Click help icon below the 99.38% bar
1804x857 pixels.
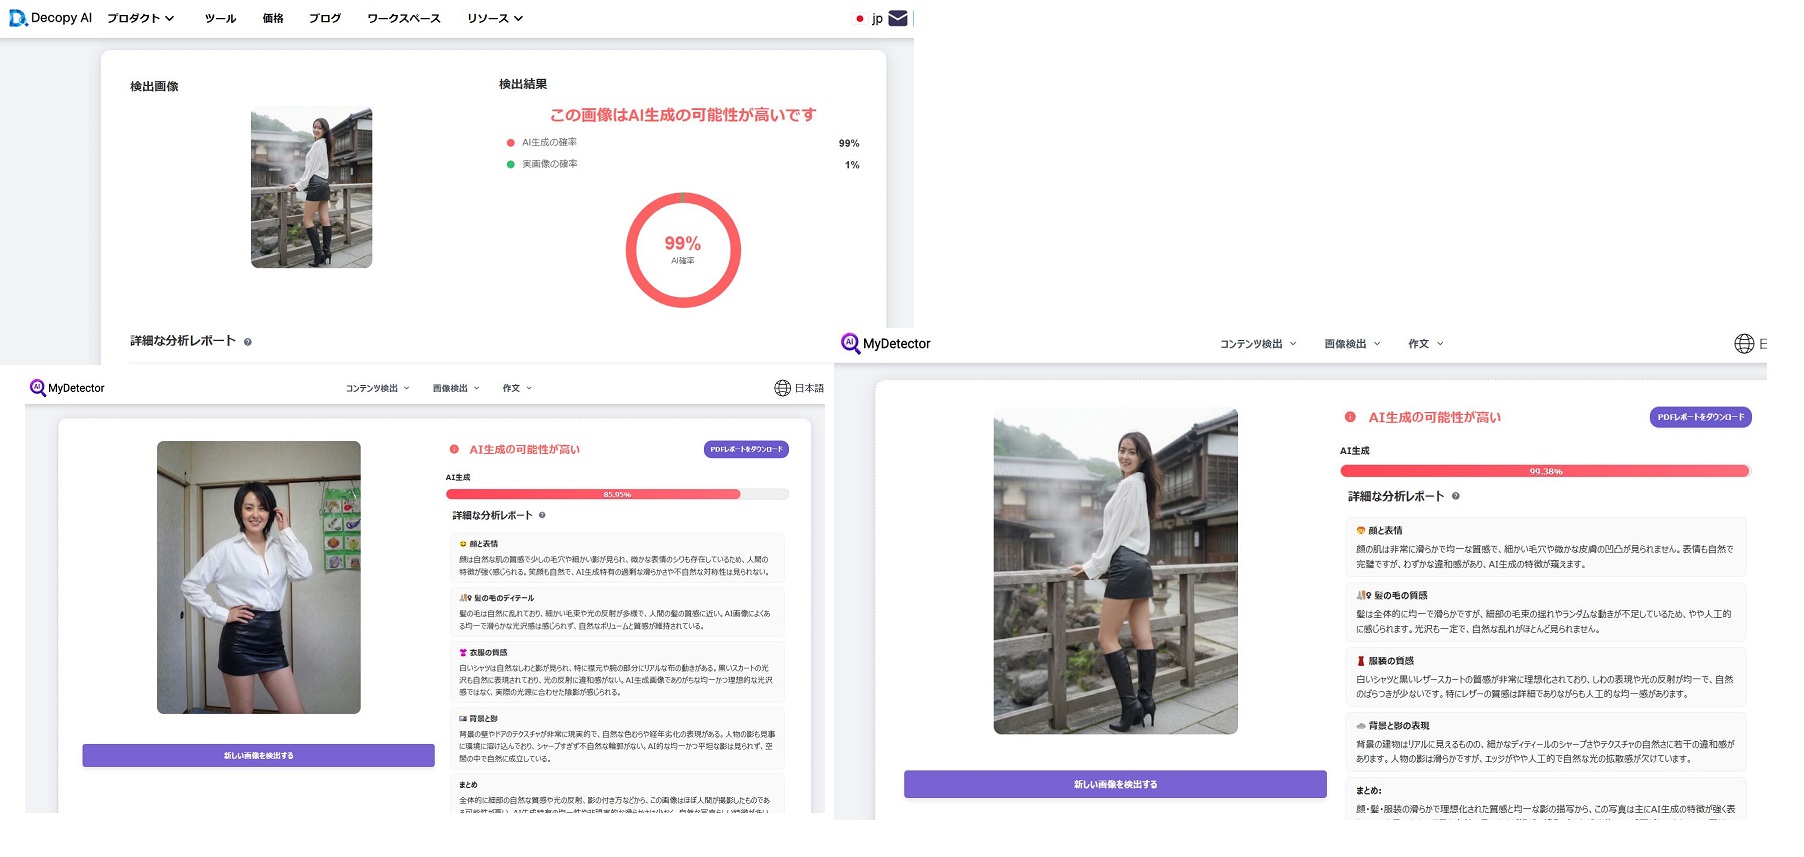tap(1455, 496)
